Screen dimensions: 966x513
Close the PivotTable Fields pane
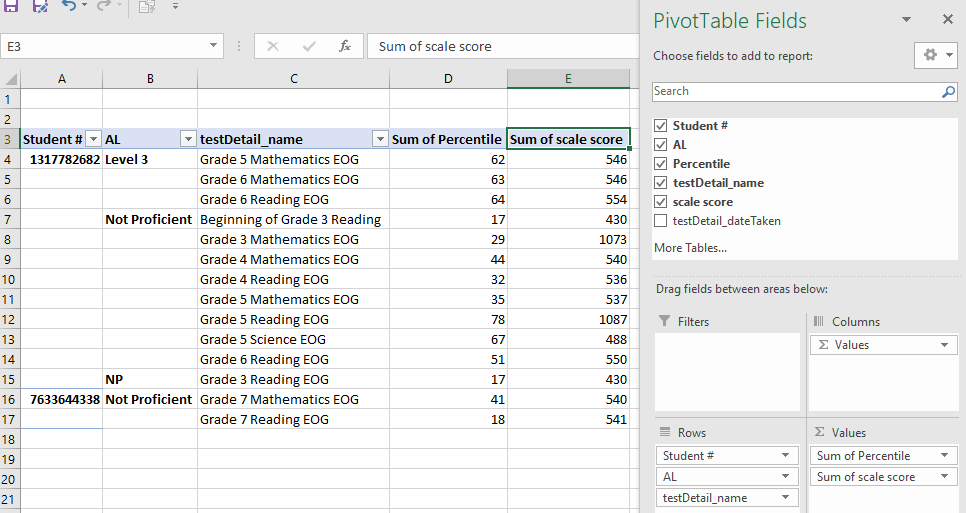point(947,20)
